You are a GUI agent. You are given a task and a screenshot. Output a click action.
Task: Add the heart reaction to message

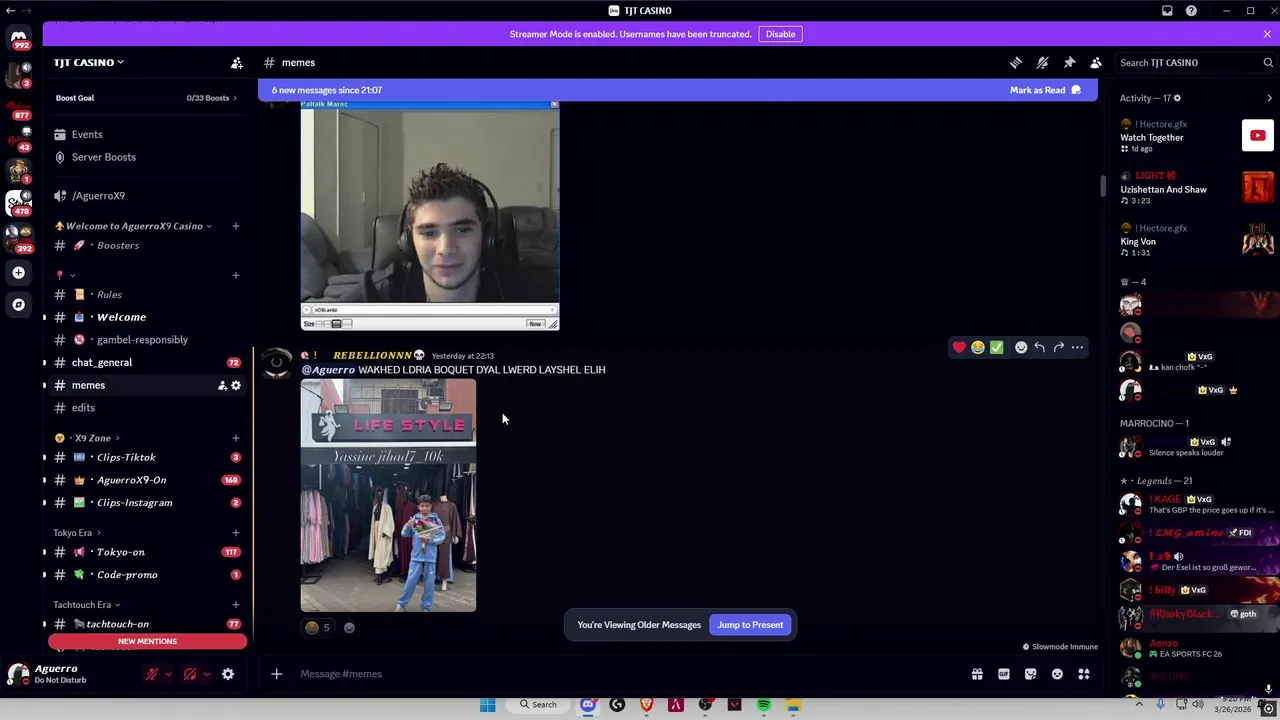[x=959, y=347]
